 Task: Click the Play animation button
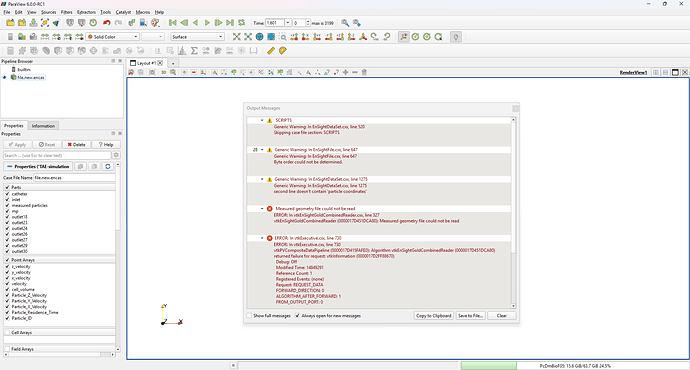[x=207, y=23]
